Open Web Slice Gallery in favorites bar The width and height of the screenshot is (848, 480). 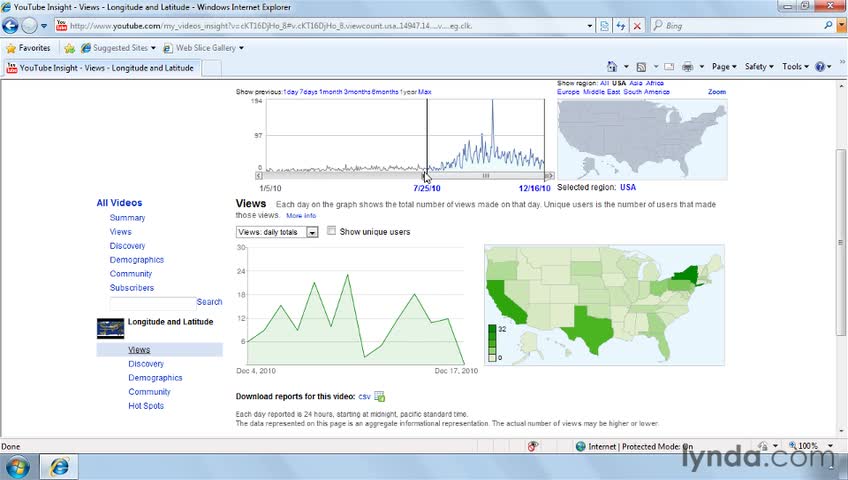pyautogui.click(x=203, y=48)
